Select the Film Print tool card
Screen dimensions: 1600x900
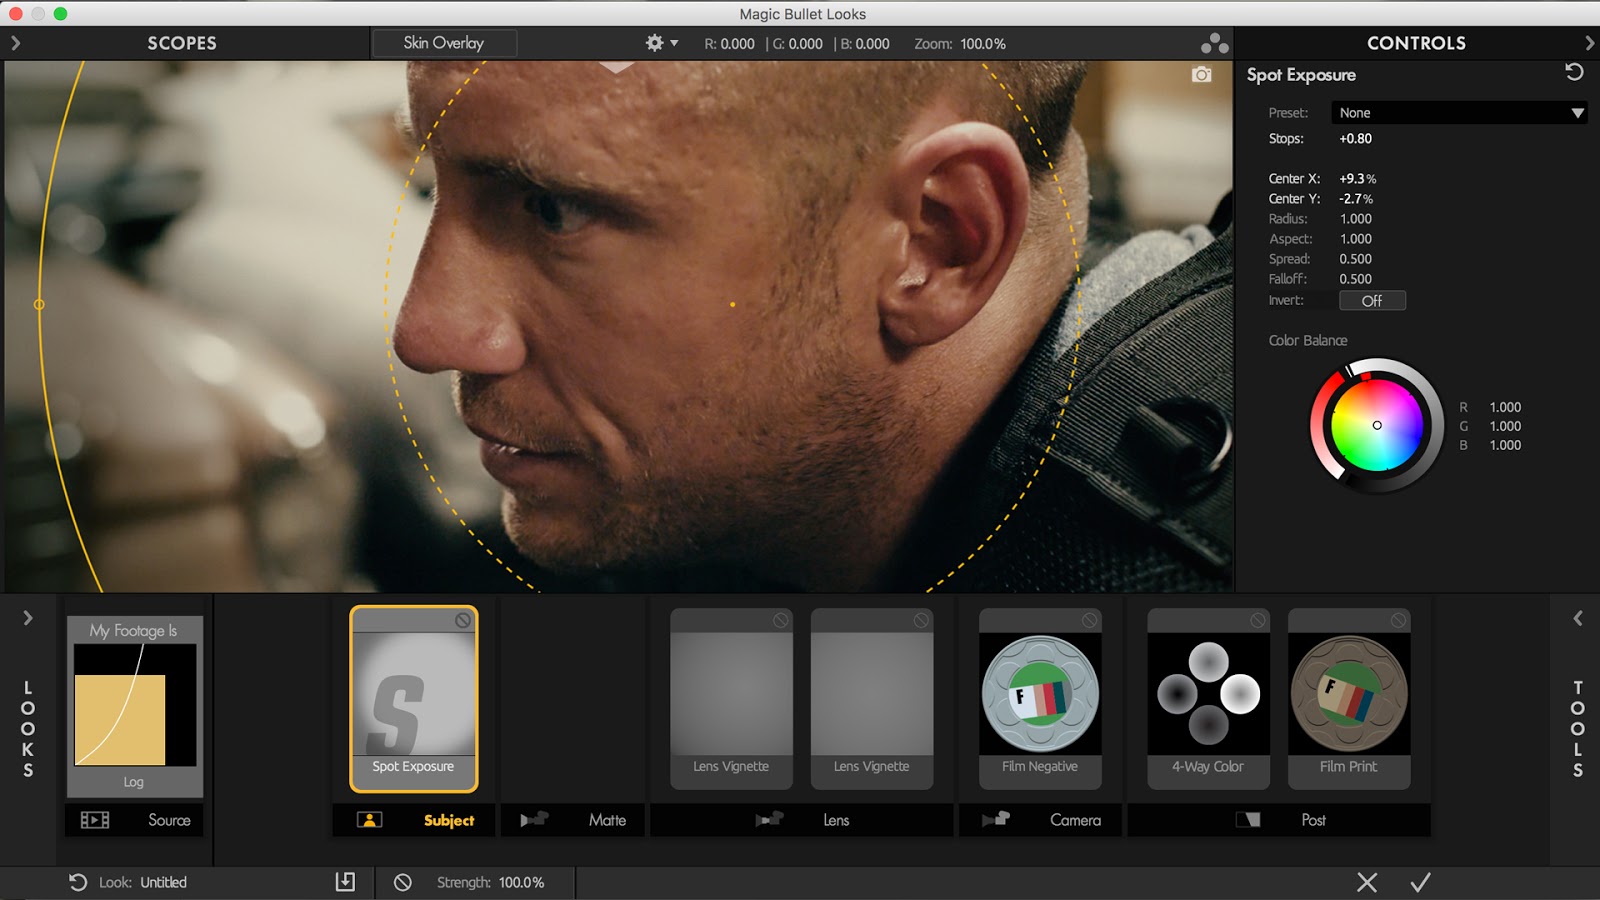pos(1349,699)
